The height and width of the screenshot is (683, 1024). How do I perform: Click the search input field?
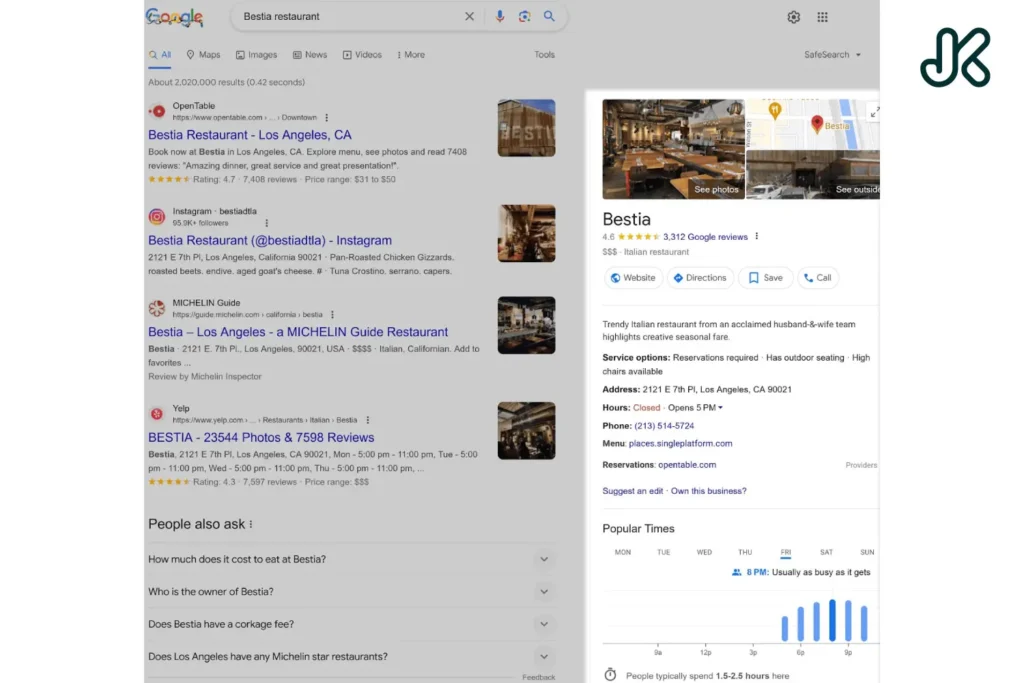349,16
